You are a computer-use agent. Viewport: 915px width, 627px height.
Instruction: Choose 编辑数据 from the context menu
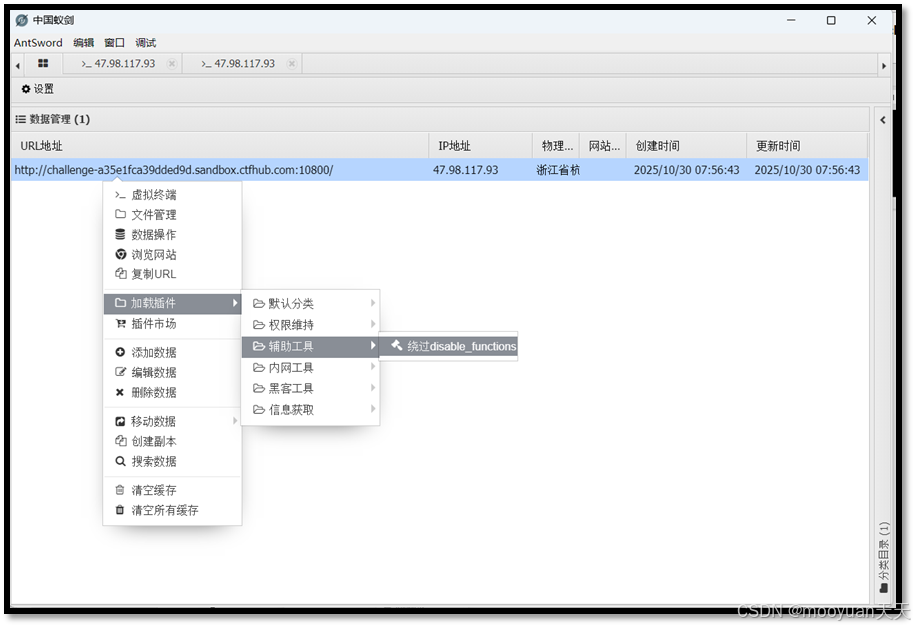tap(172, 372)
